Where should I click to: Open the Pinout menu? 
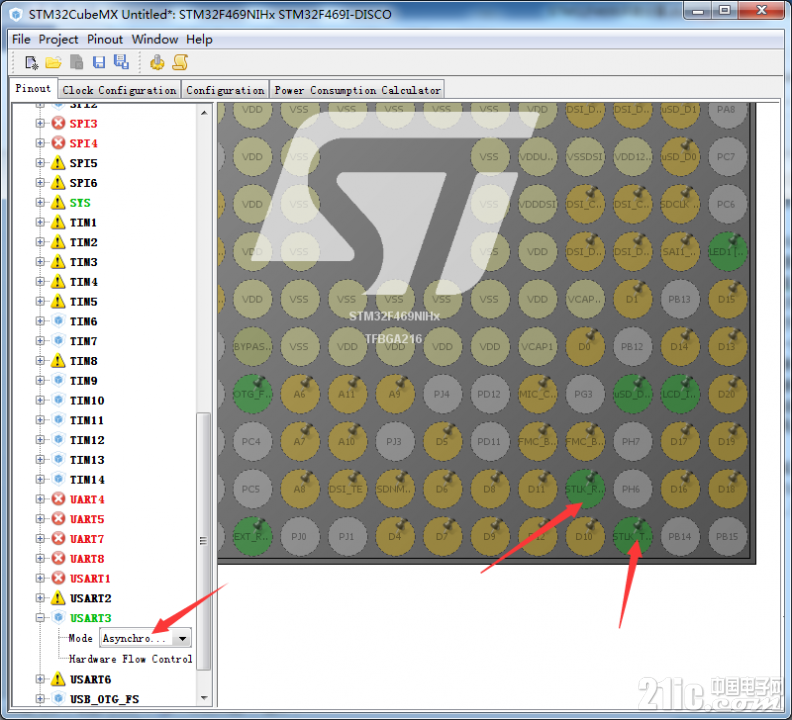click(105, 39)
